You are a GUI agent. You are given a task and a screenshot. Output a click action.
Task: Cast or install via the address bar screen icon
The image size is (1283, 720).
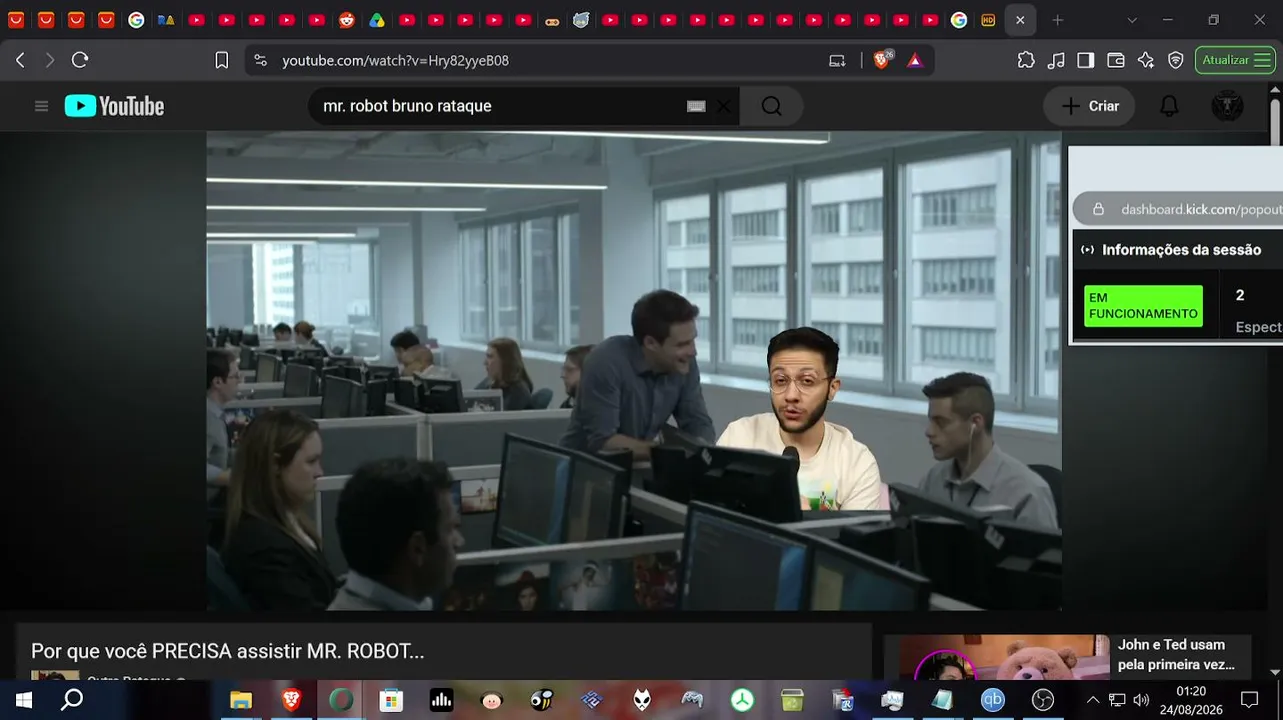click(x=837, y=60)
